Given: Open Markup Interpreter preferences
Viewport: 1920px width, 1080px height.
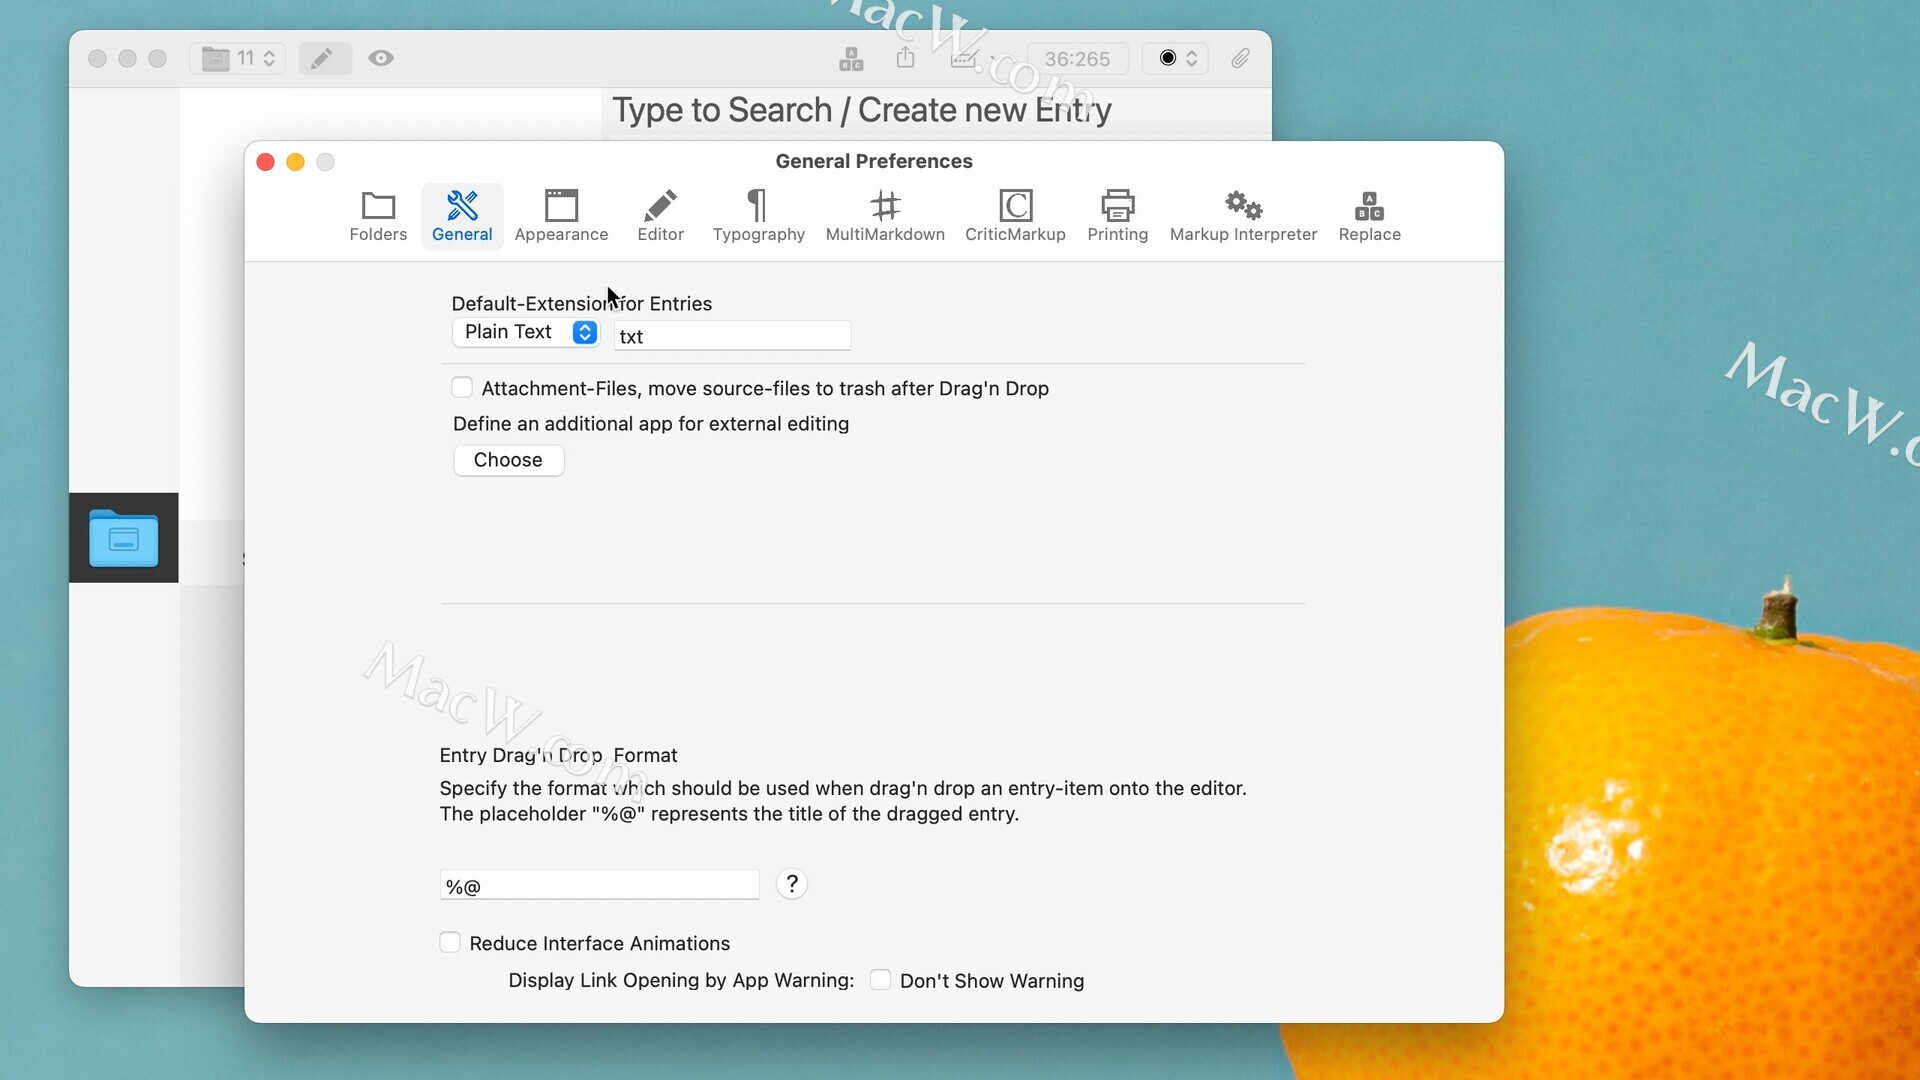Looking at the screenshot, I should 1243,216.
